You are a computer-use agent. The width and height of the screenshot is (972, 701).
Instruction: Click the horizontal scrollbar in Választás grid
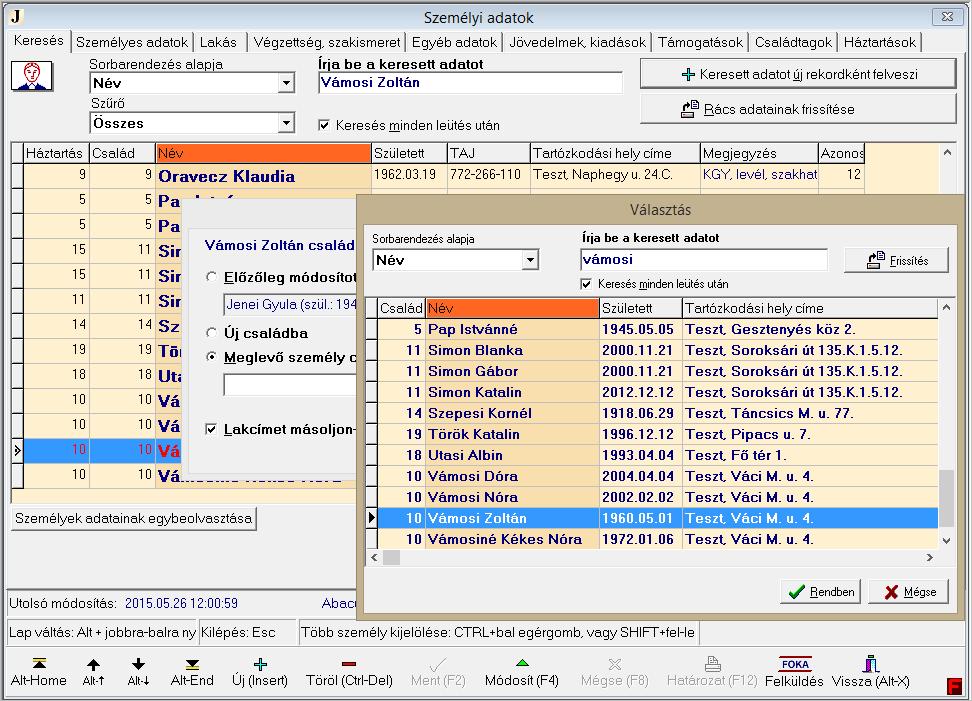coord(653,558)
